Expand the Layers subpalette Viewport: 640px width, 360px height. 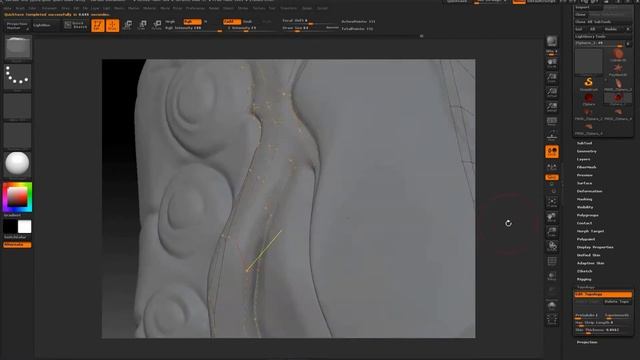584,159
